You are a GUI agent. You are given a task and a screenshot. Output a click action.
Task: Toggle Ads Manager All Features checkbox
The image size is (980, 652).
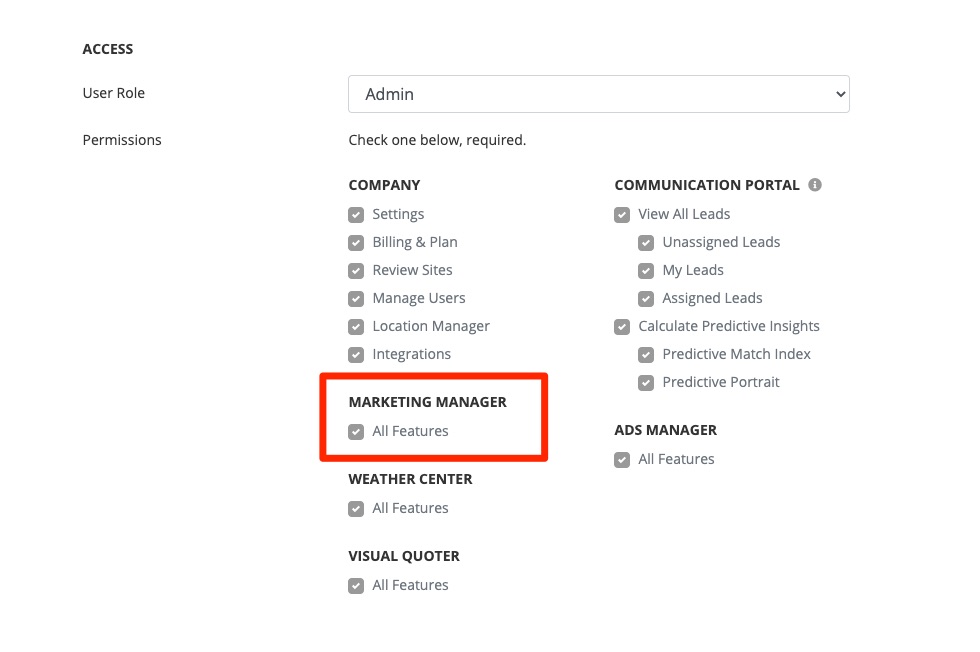coord(622,459)
